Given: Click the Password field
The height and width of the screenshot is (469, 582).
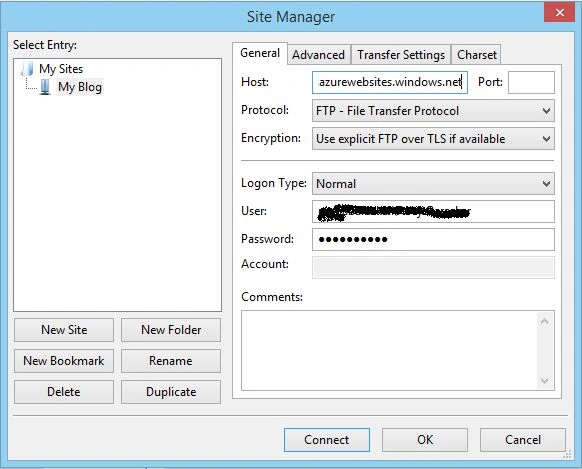Looking at the screenshot, I should (433, 239).
